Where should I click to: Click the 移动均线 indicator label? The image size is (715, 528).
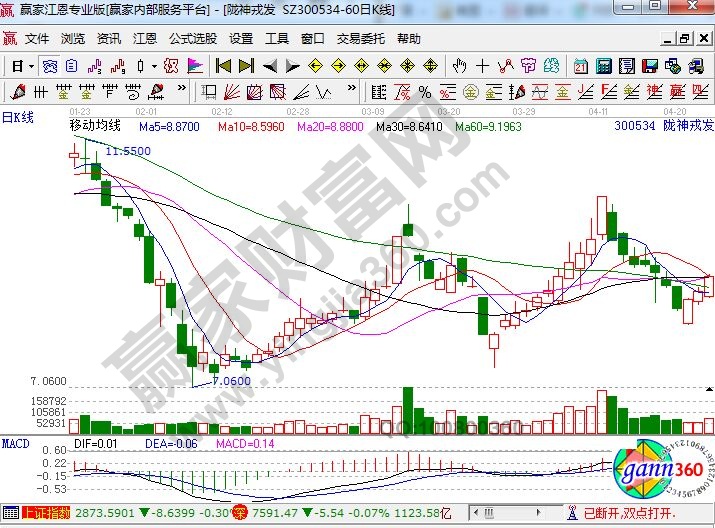(x=94, y=127)
